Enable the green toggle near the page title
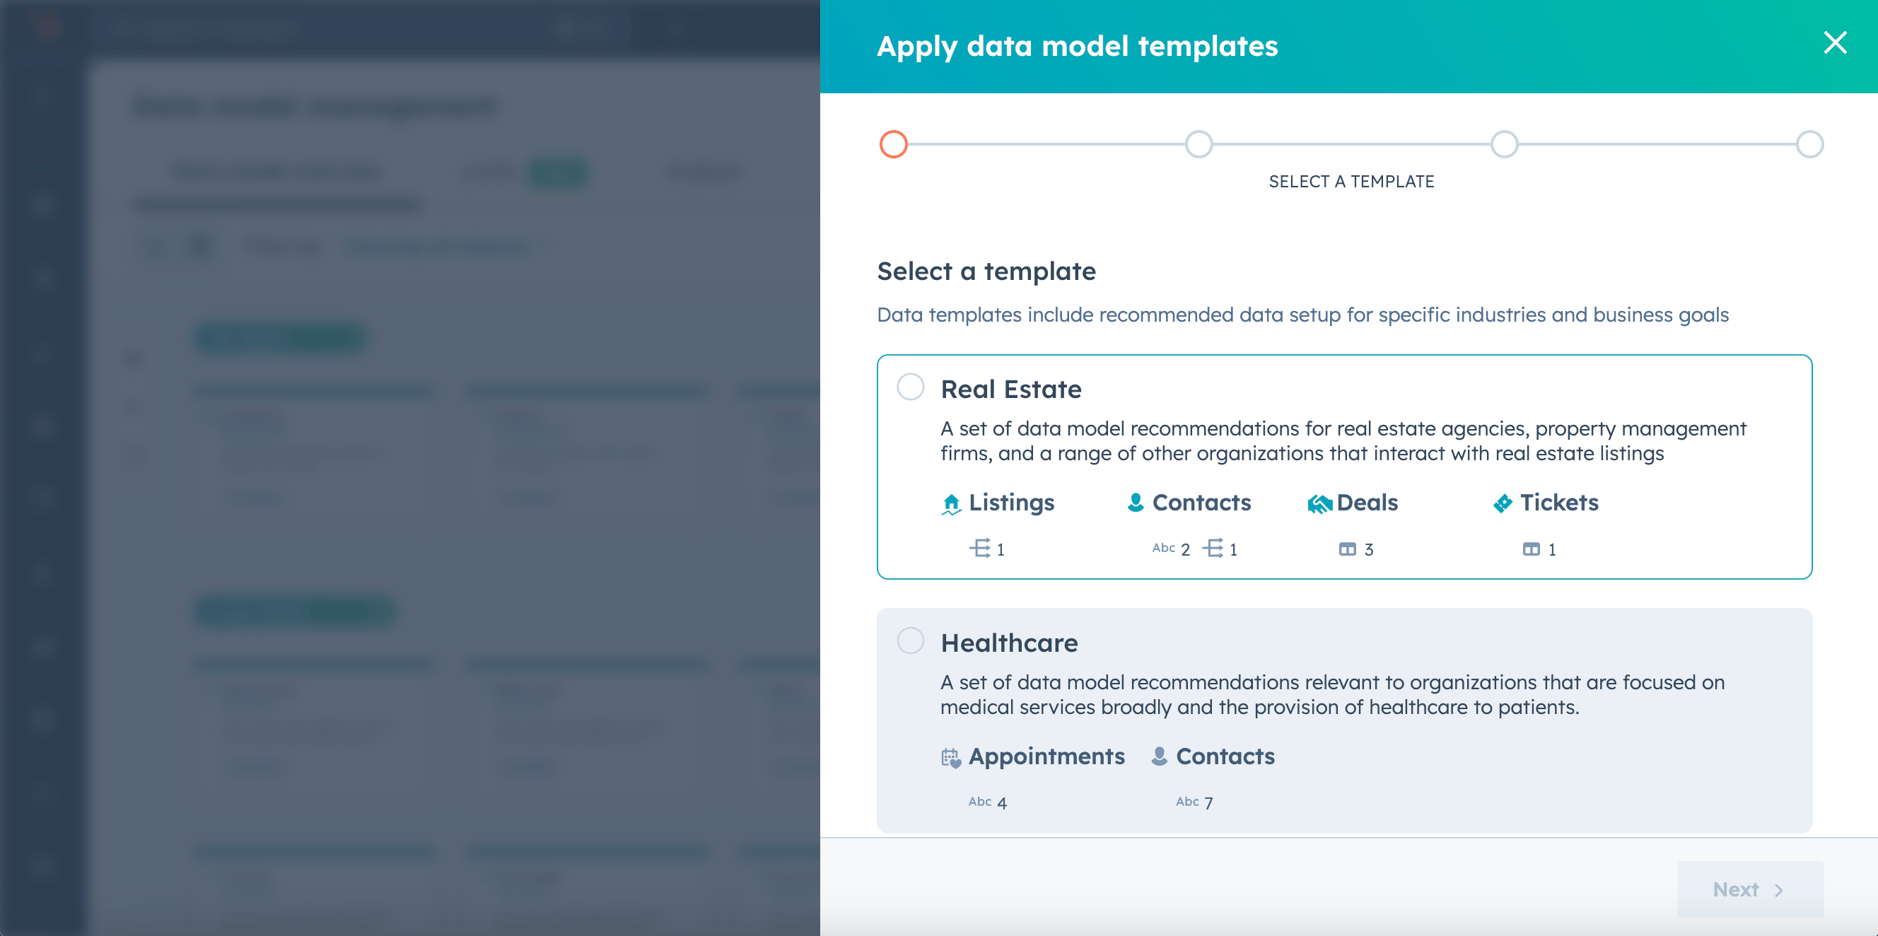 pyautogui.click(x=558, y=172)
